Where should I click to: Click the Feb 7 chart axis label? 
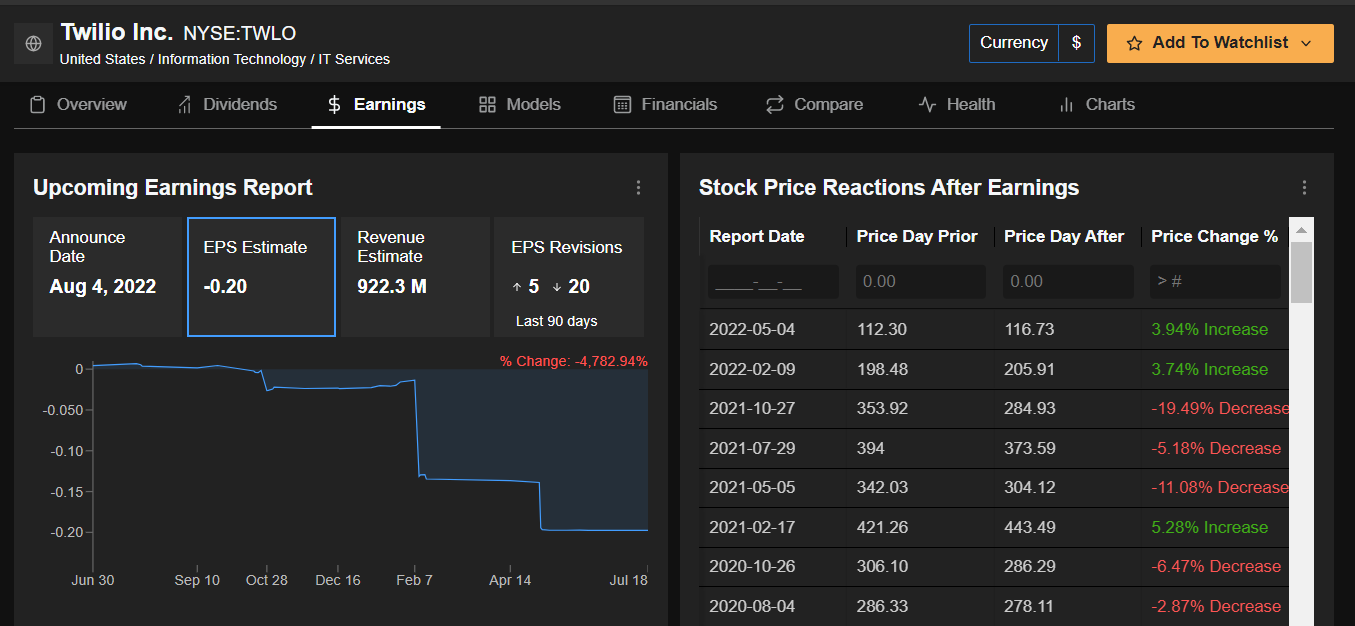click(414, 581)
